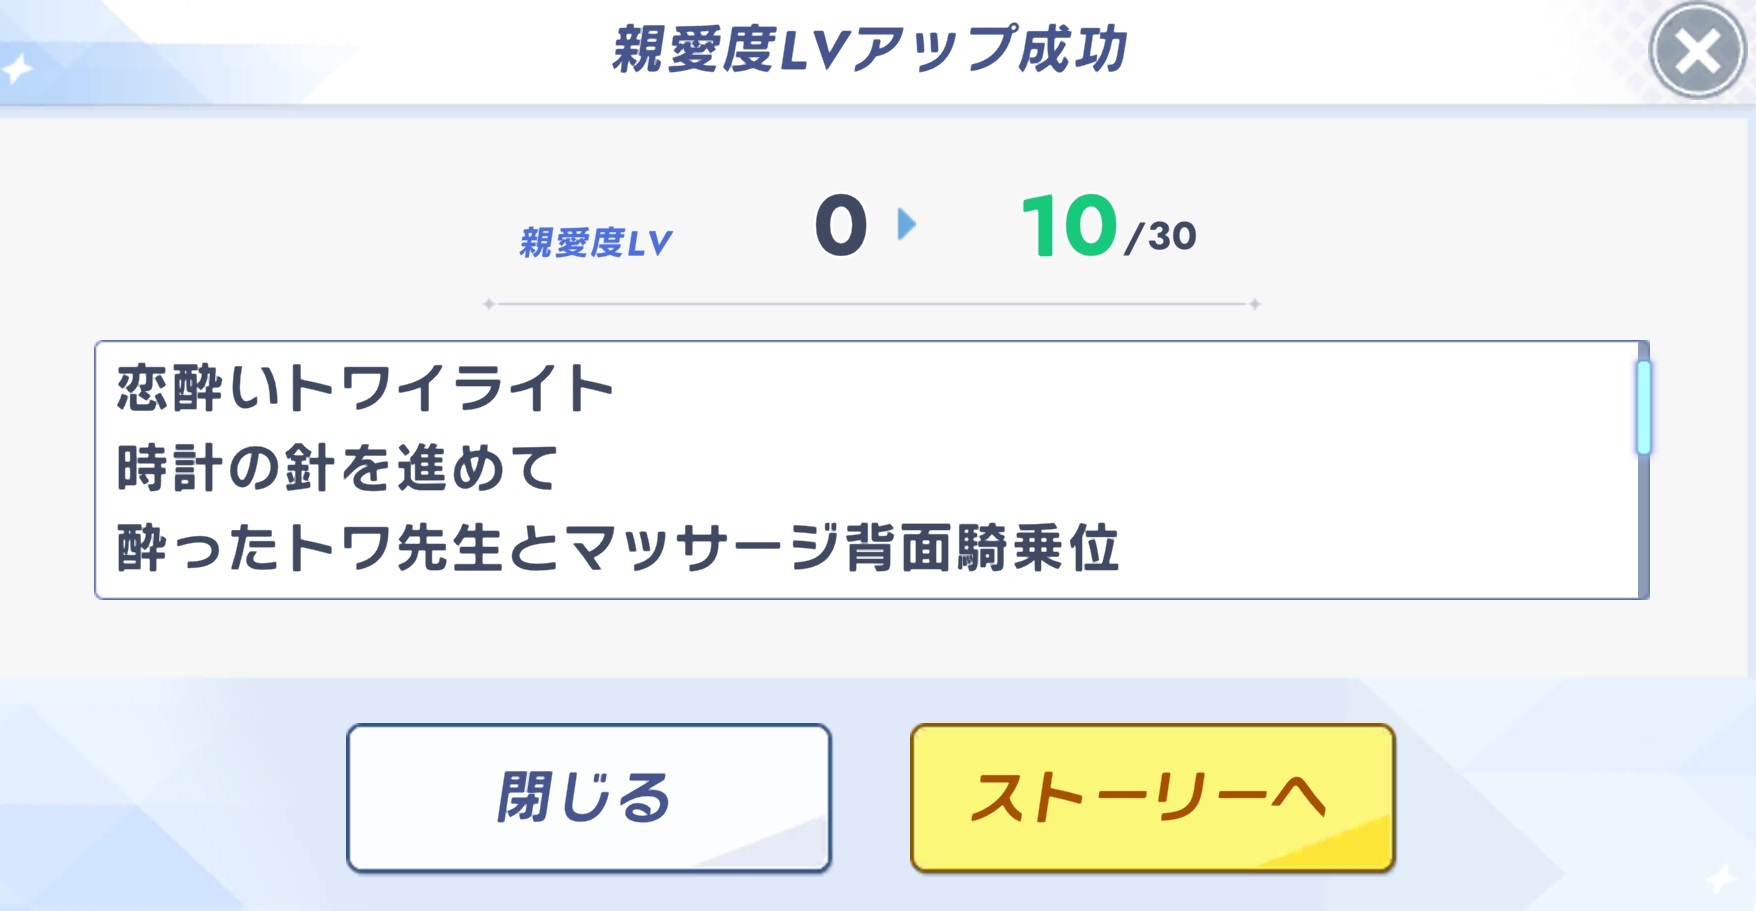1756x911 pixels.
Task: Click the blue arrow between level values
Action: click(906, 224)
